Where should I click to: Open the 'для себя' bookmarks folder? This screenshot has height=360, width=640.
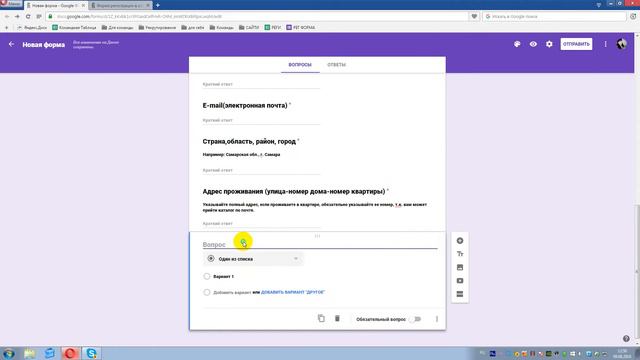(x=193, y=27)
